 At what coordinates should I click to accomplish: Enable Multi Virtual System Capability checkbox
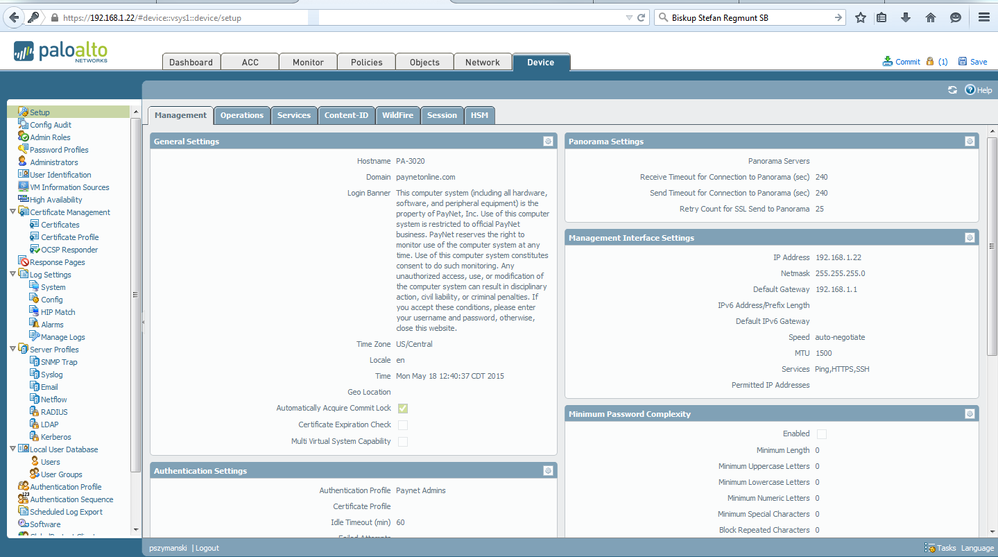pos(403,441)
